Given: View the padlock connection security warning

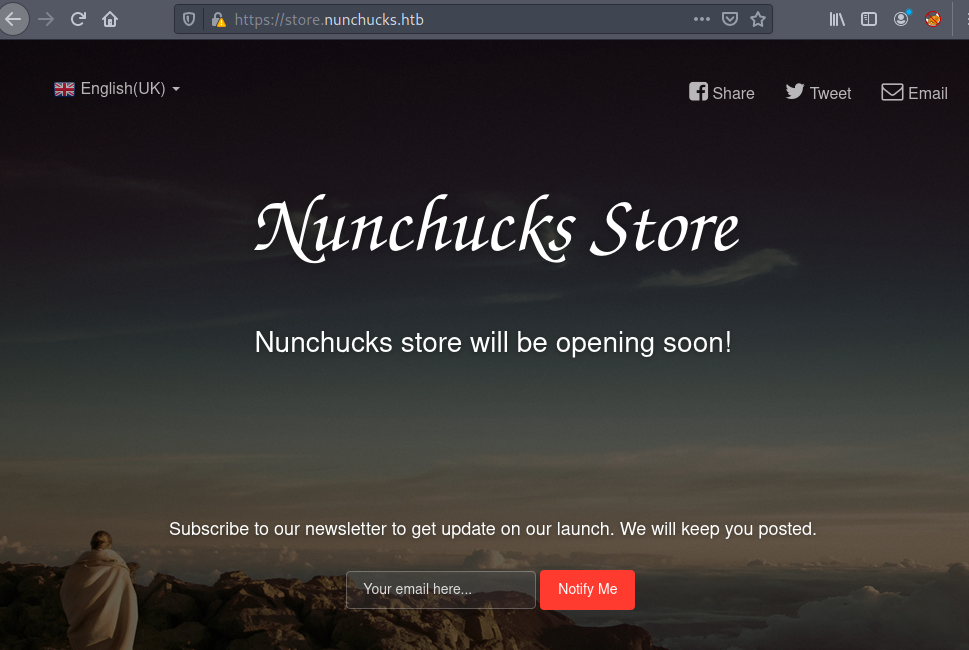Looking at the screenshot, I should 218,19.
